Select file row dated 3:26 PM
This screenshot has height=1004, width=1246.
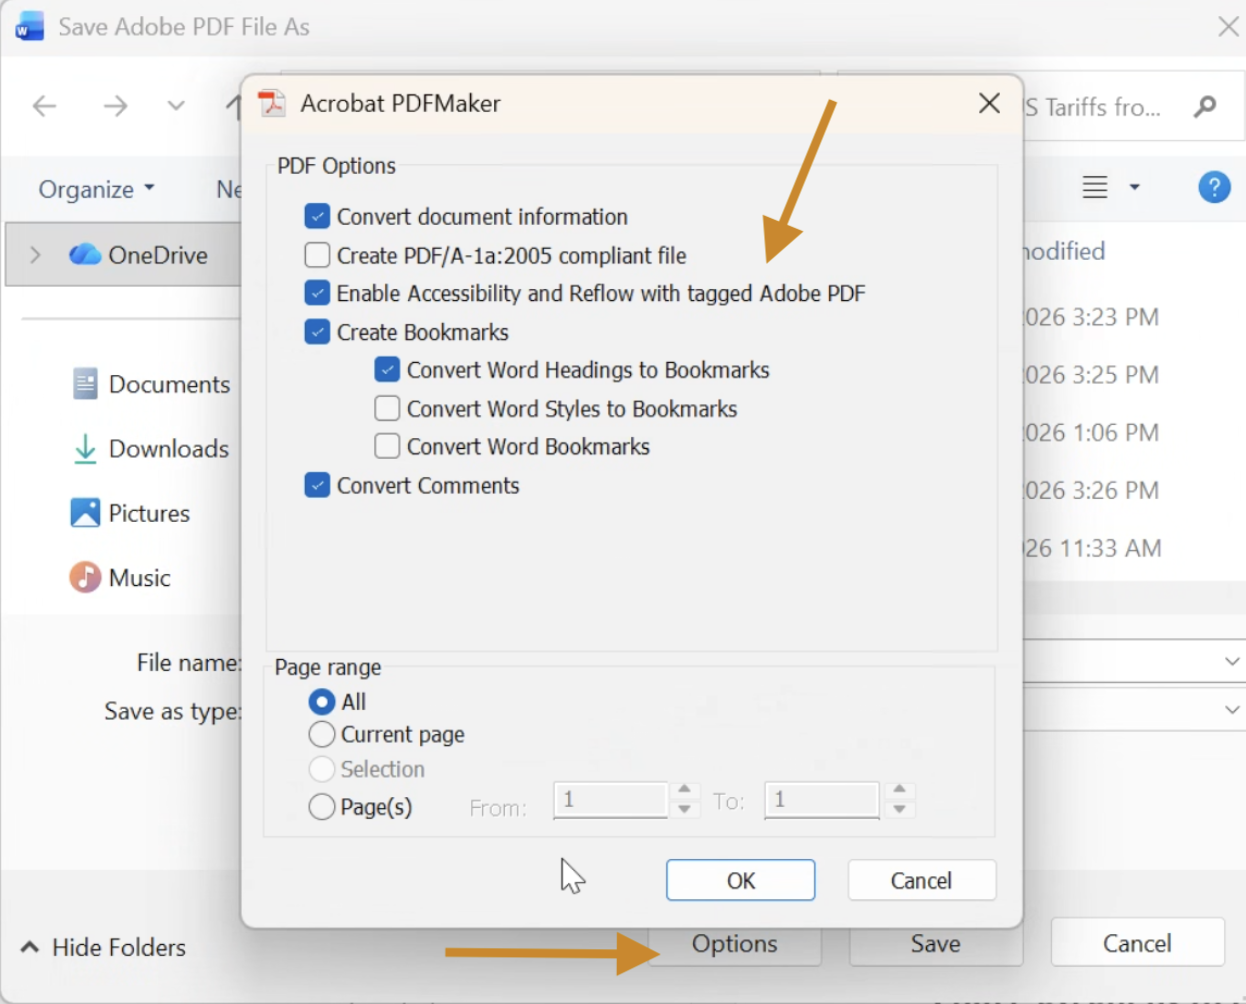point(1092,491)
